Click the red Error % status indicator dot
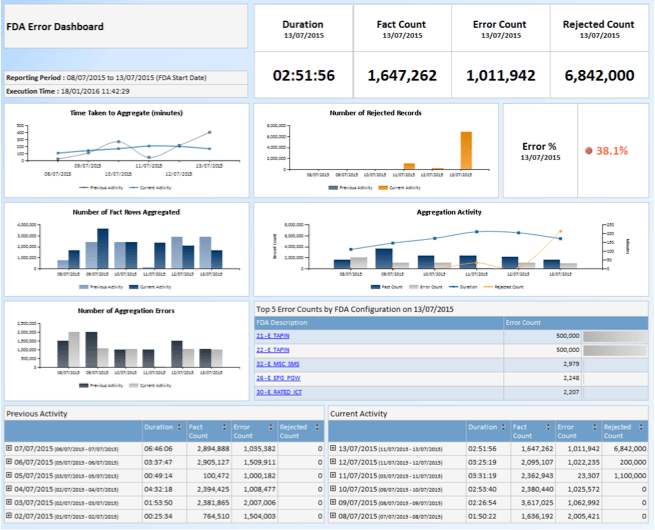655x530 pixels. (x=589, y=151)
